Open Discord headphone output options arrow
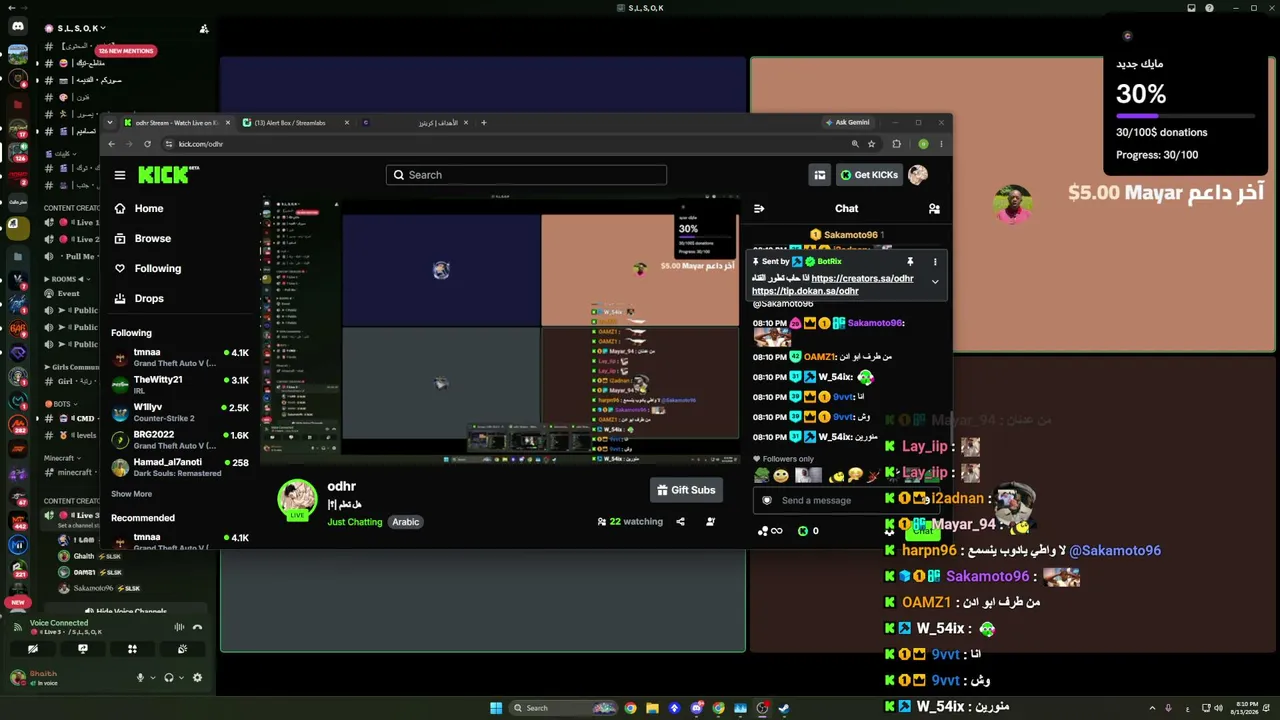The width and height of the screenshot is (1280, 720). 182,678
